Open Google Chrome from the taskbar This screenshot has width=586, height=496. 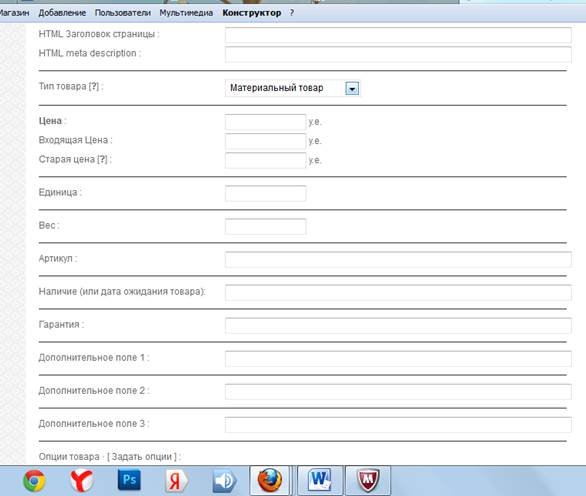(x=34, y=481)
